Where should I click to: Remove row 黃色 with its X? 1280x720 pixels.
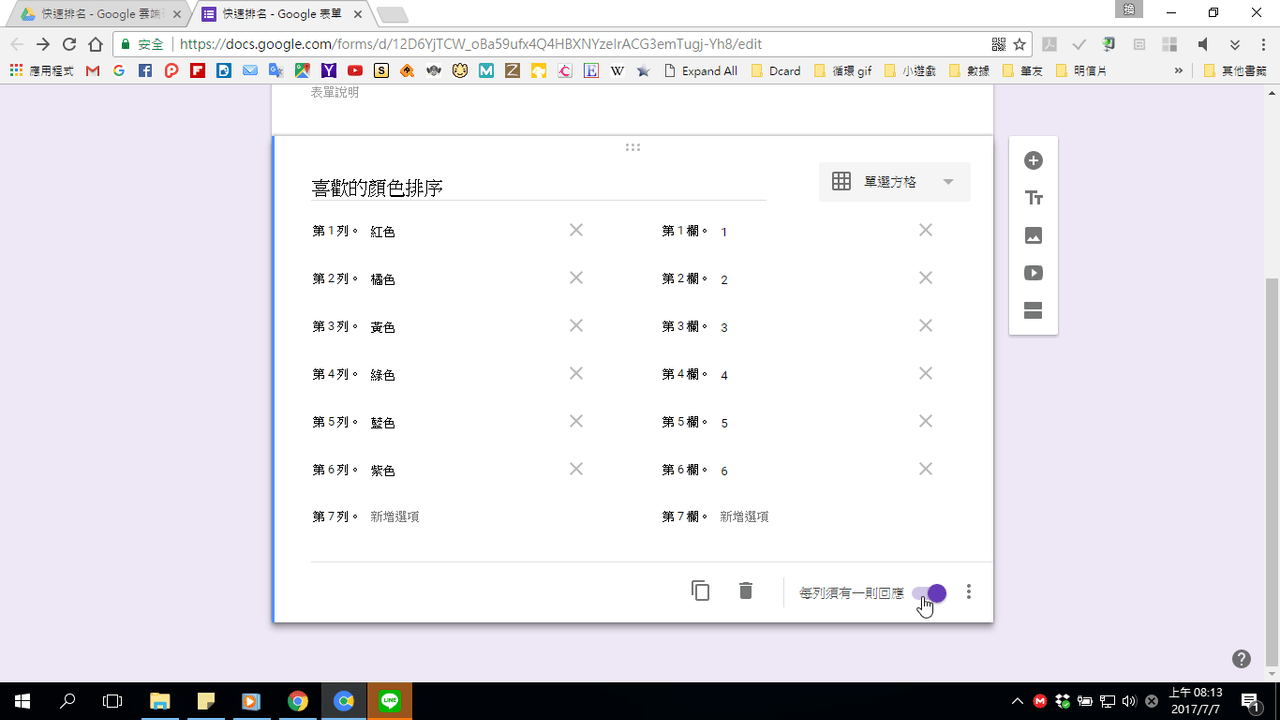point(576,326)
